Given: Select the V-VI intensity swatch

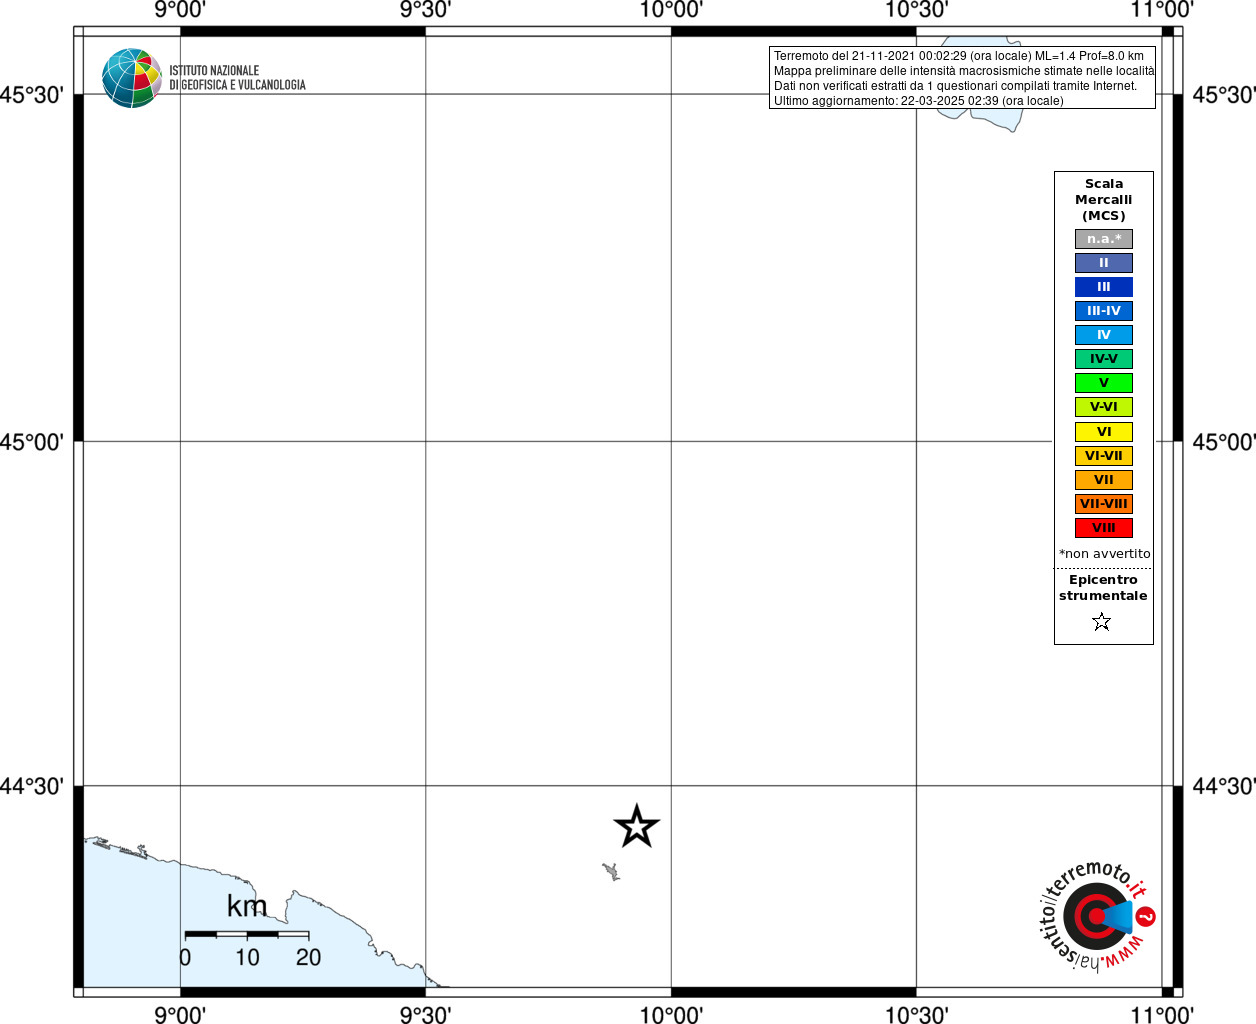Looking at the screenshot, I should tap(1104, 407).
